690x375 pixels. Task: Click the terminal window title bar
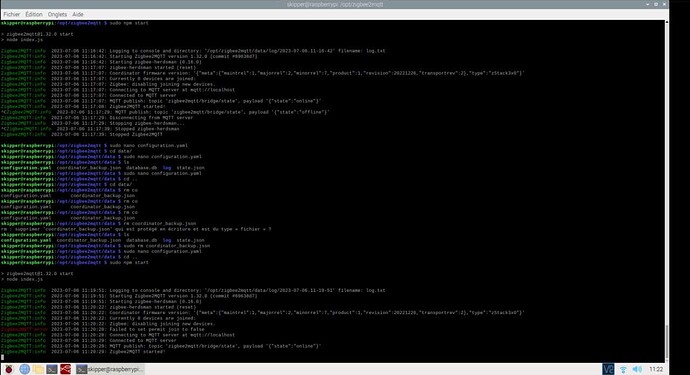[x=334, y=4]
